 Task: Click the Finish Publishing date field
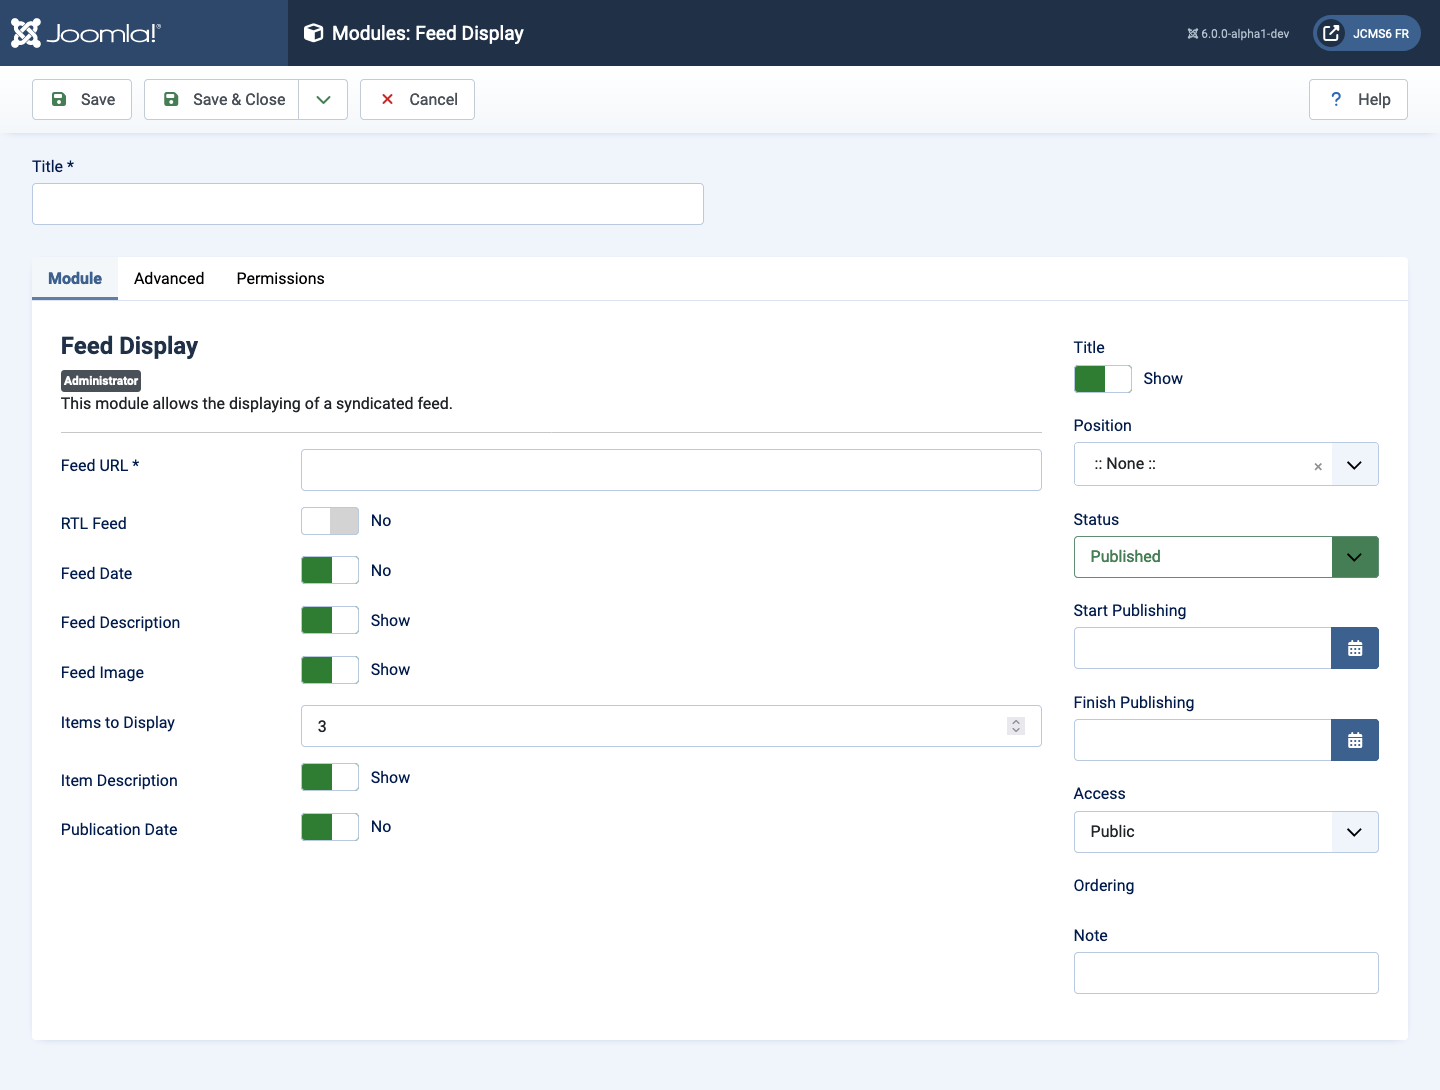click(1202, 740)
